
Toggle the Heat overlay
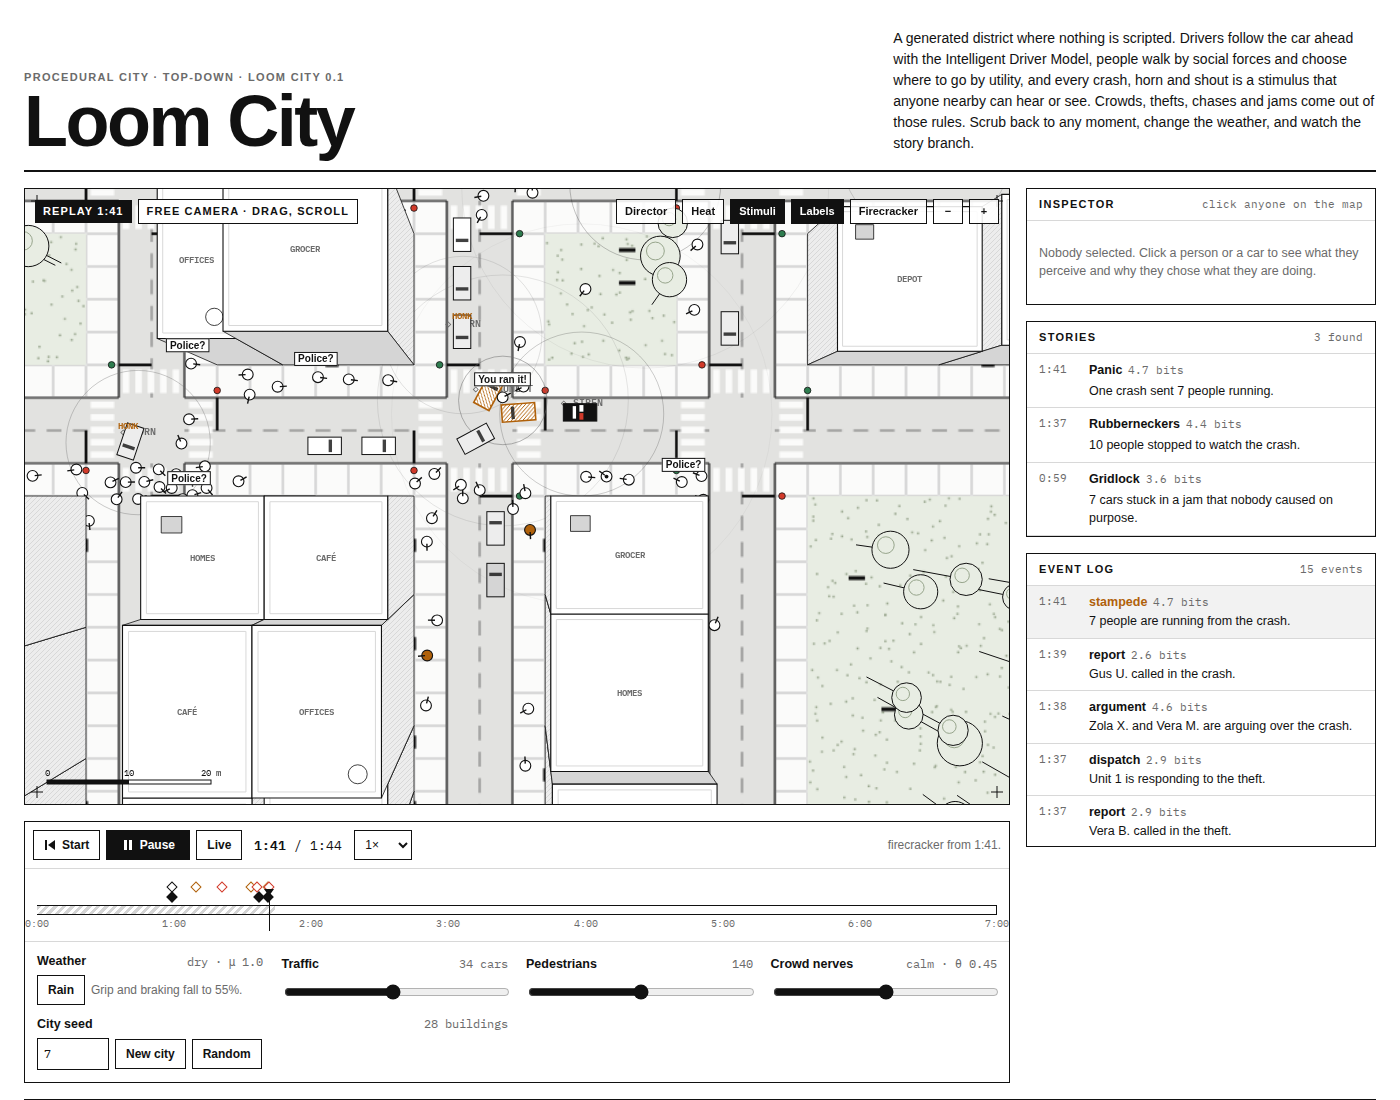click(703, 211)
